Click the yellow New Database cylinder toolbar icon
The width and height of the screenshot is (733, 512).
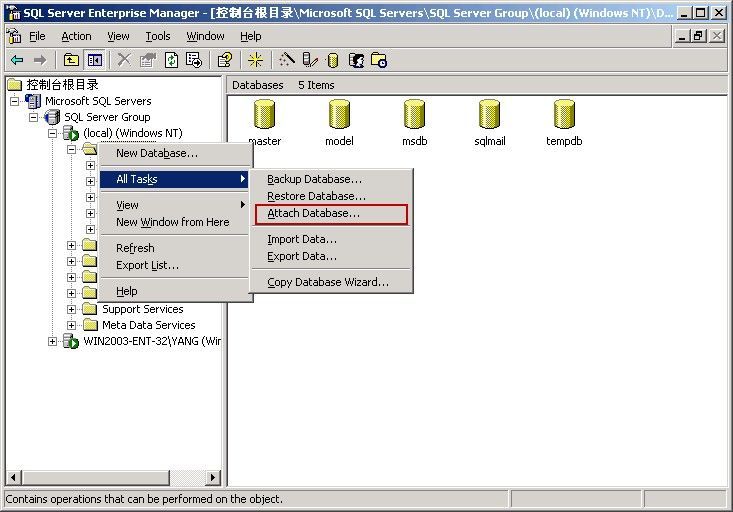333,60
